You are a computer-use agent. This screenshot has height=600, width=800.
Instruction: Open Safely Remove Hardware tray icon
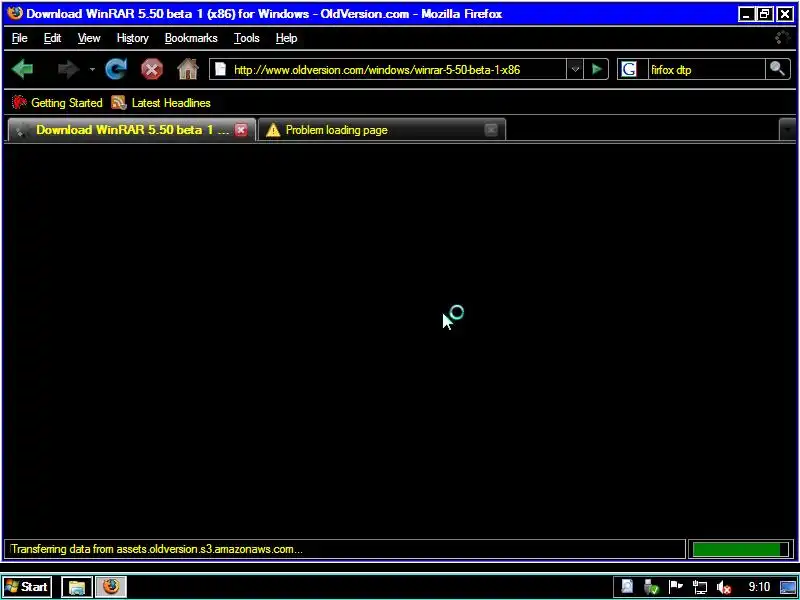pyautogui.click(x=651, y=587)
